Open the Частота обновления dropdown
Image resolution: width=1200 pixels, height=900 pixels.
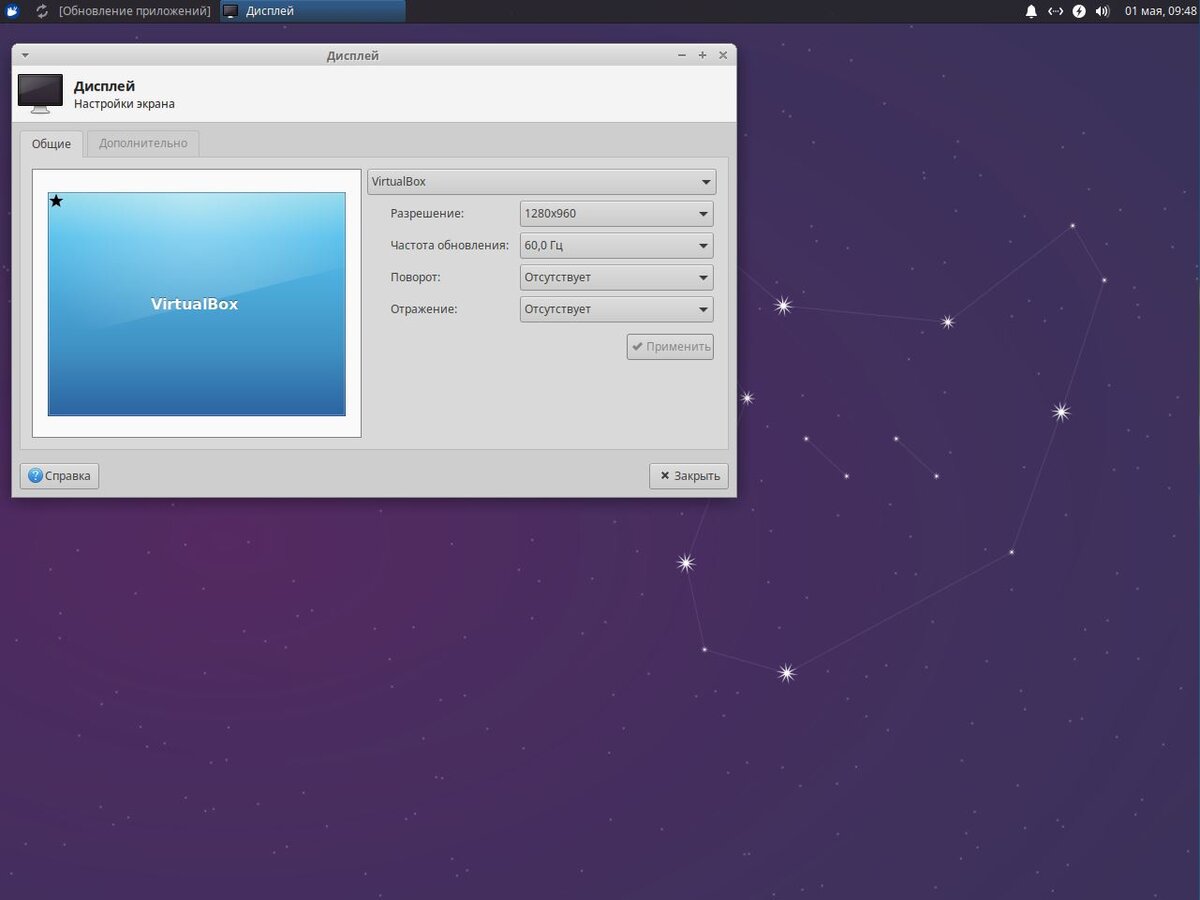point(616,245)
